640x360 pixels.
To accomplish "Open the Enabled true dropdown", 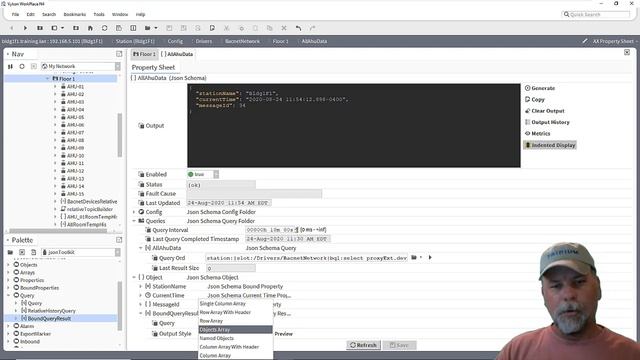I will pos(216,174).
